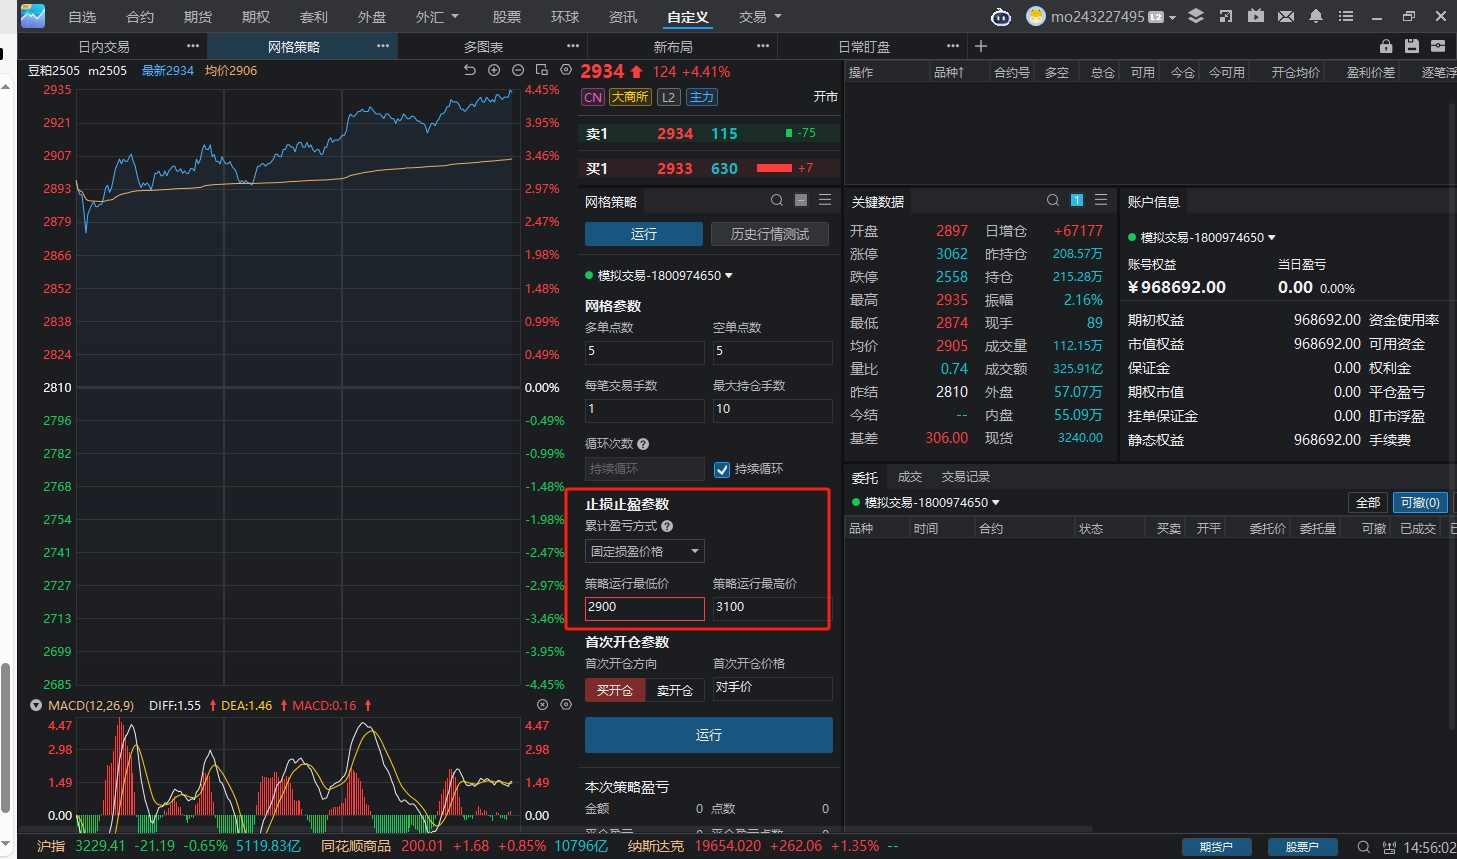Expand the 交易 menu dropdown
1457x859 pixels.
tap(760, 17)
